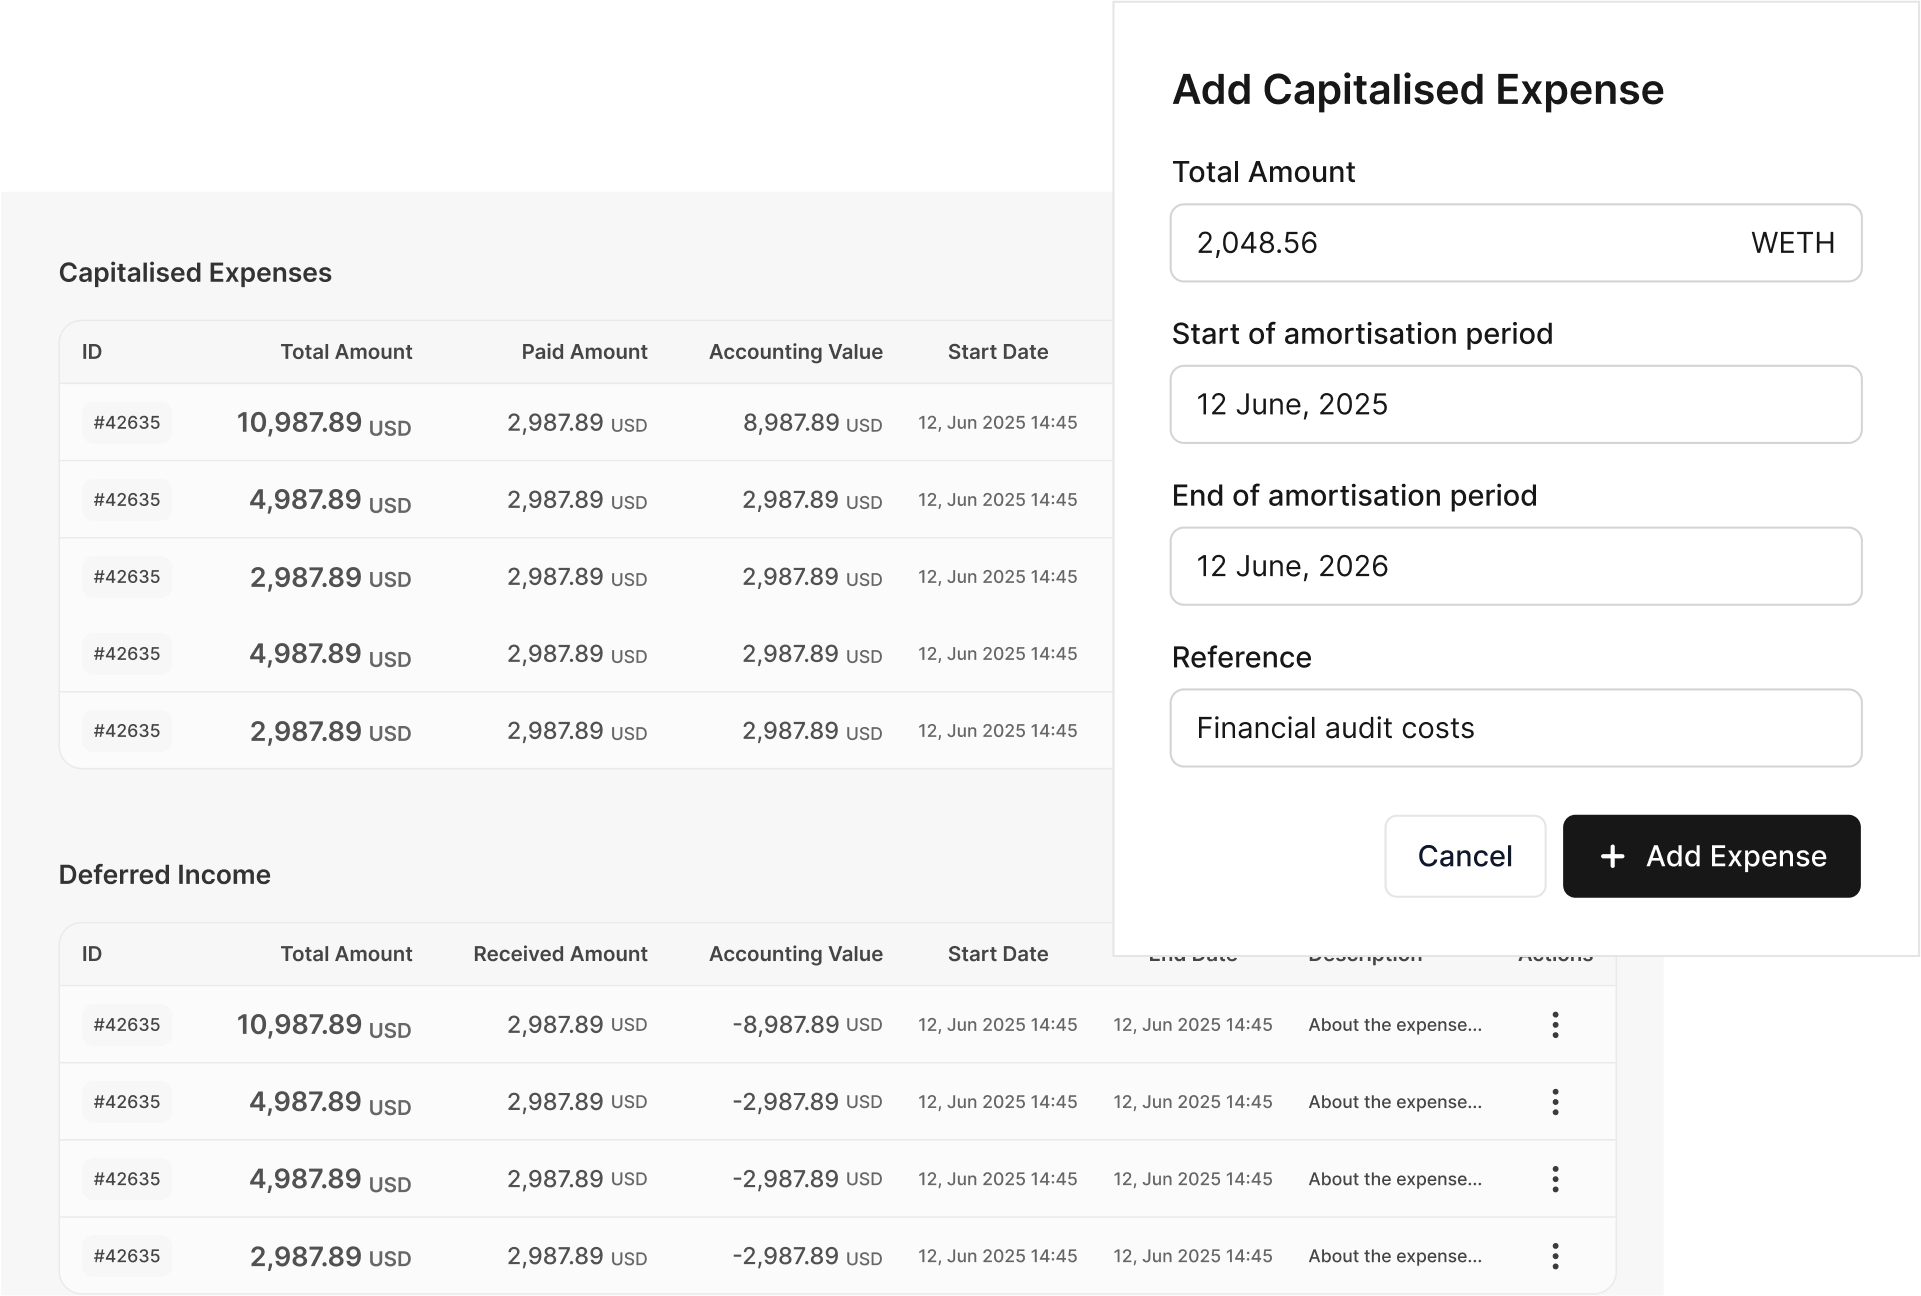Select first deferred income ID #42635 badge
This screenshot has height=1296, width=1921.
(x=127, y=1024)
